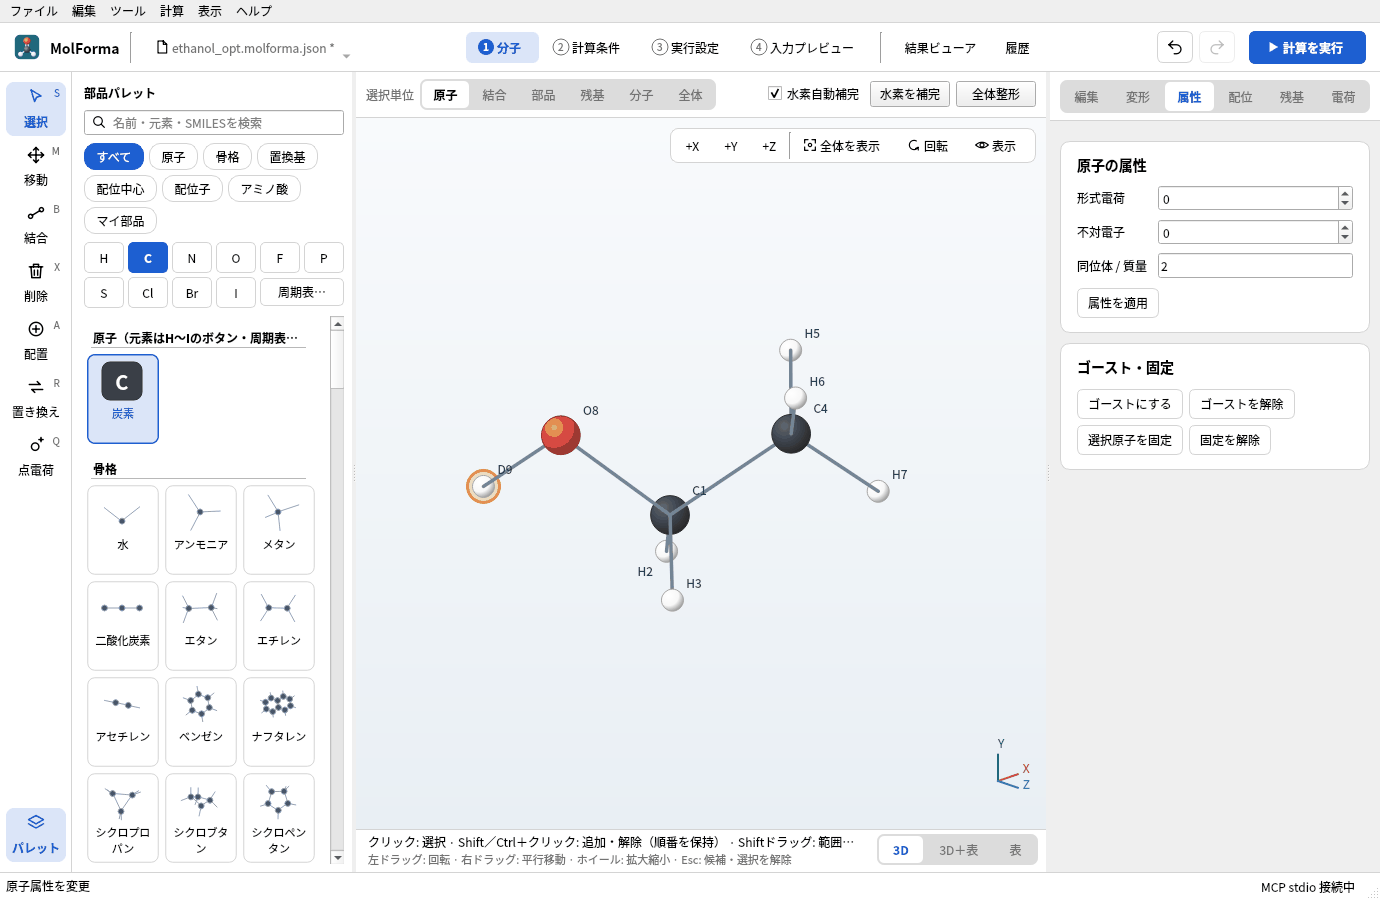
Task: Toggle 水素自動補完 checkbox
Action: pos(775,93)
